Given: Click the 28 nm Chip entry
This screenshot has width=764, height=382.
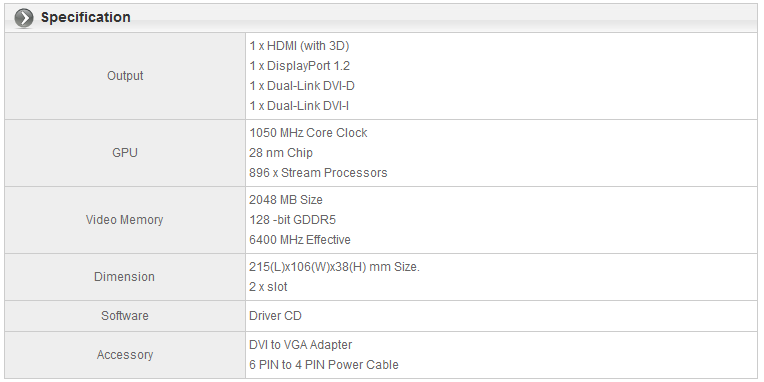Looking at the screenshot, I should coord(281,153).
